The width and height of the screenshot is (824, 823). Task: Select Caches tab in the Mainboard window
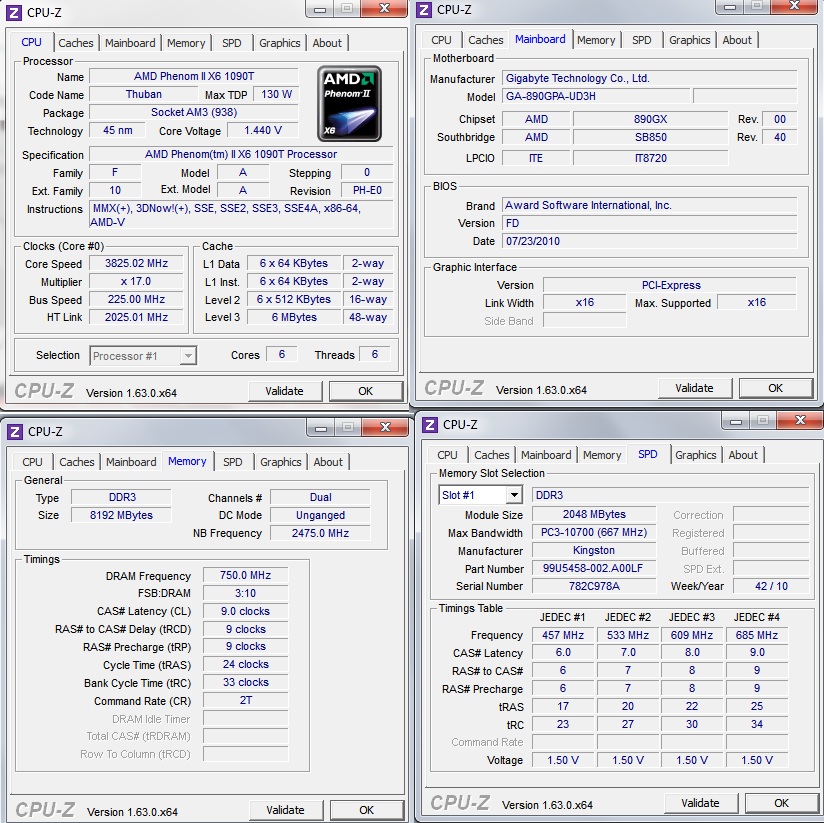(x=486, y=40)
